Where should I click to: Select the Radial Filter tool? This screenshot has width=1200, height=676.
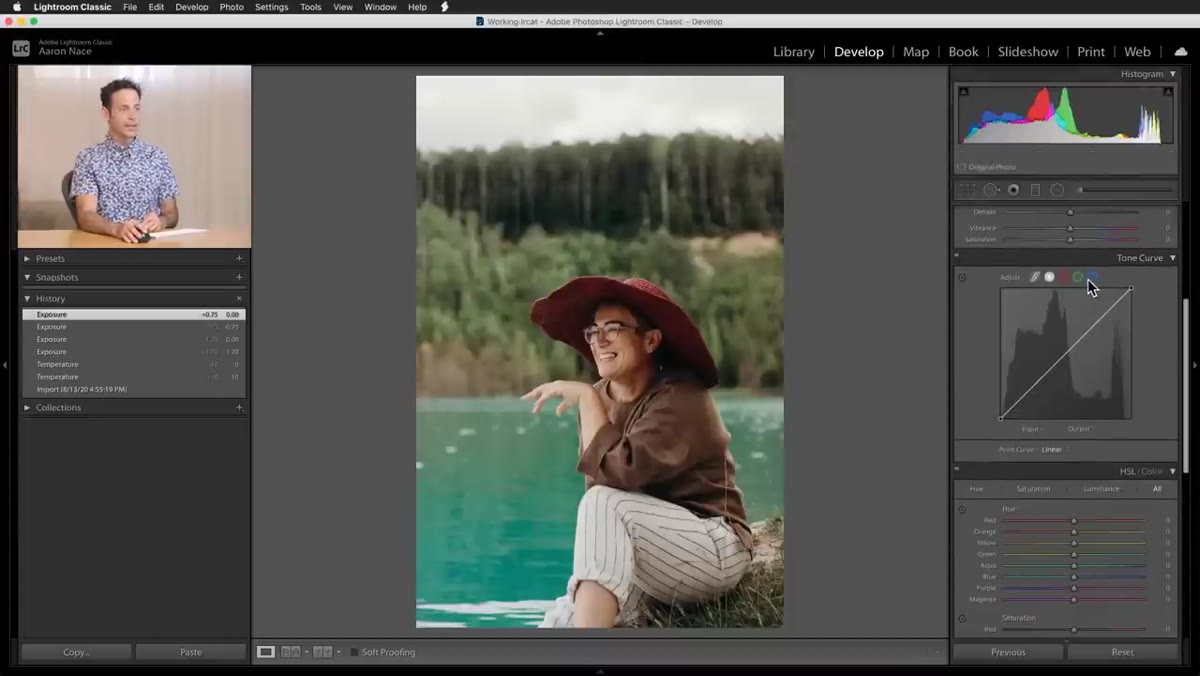coord(1057,190)
